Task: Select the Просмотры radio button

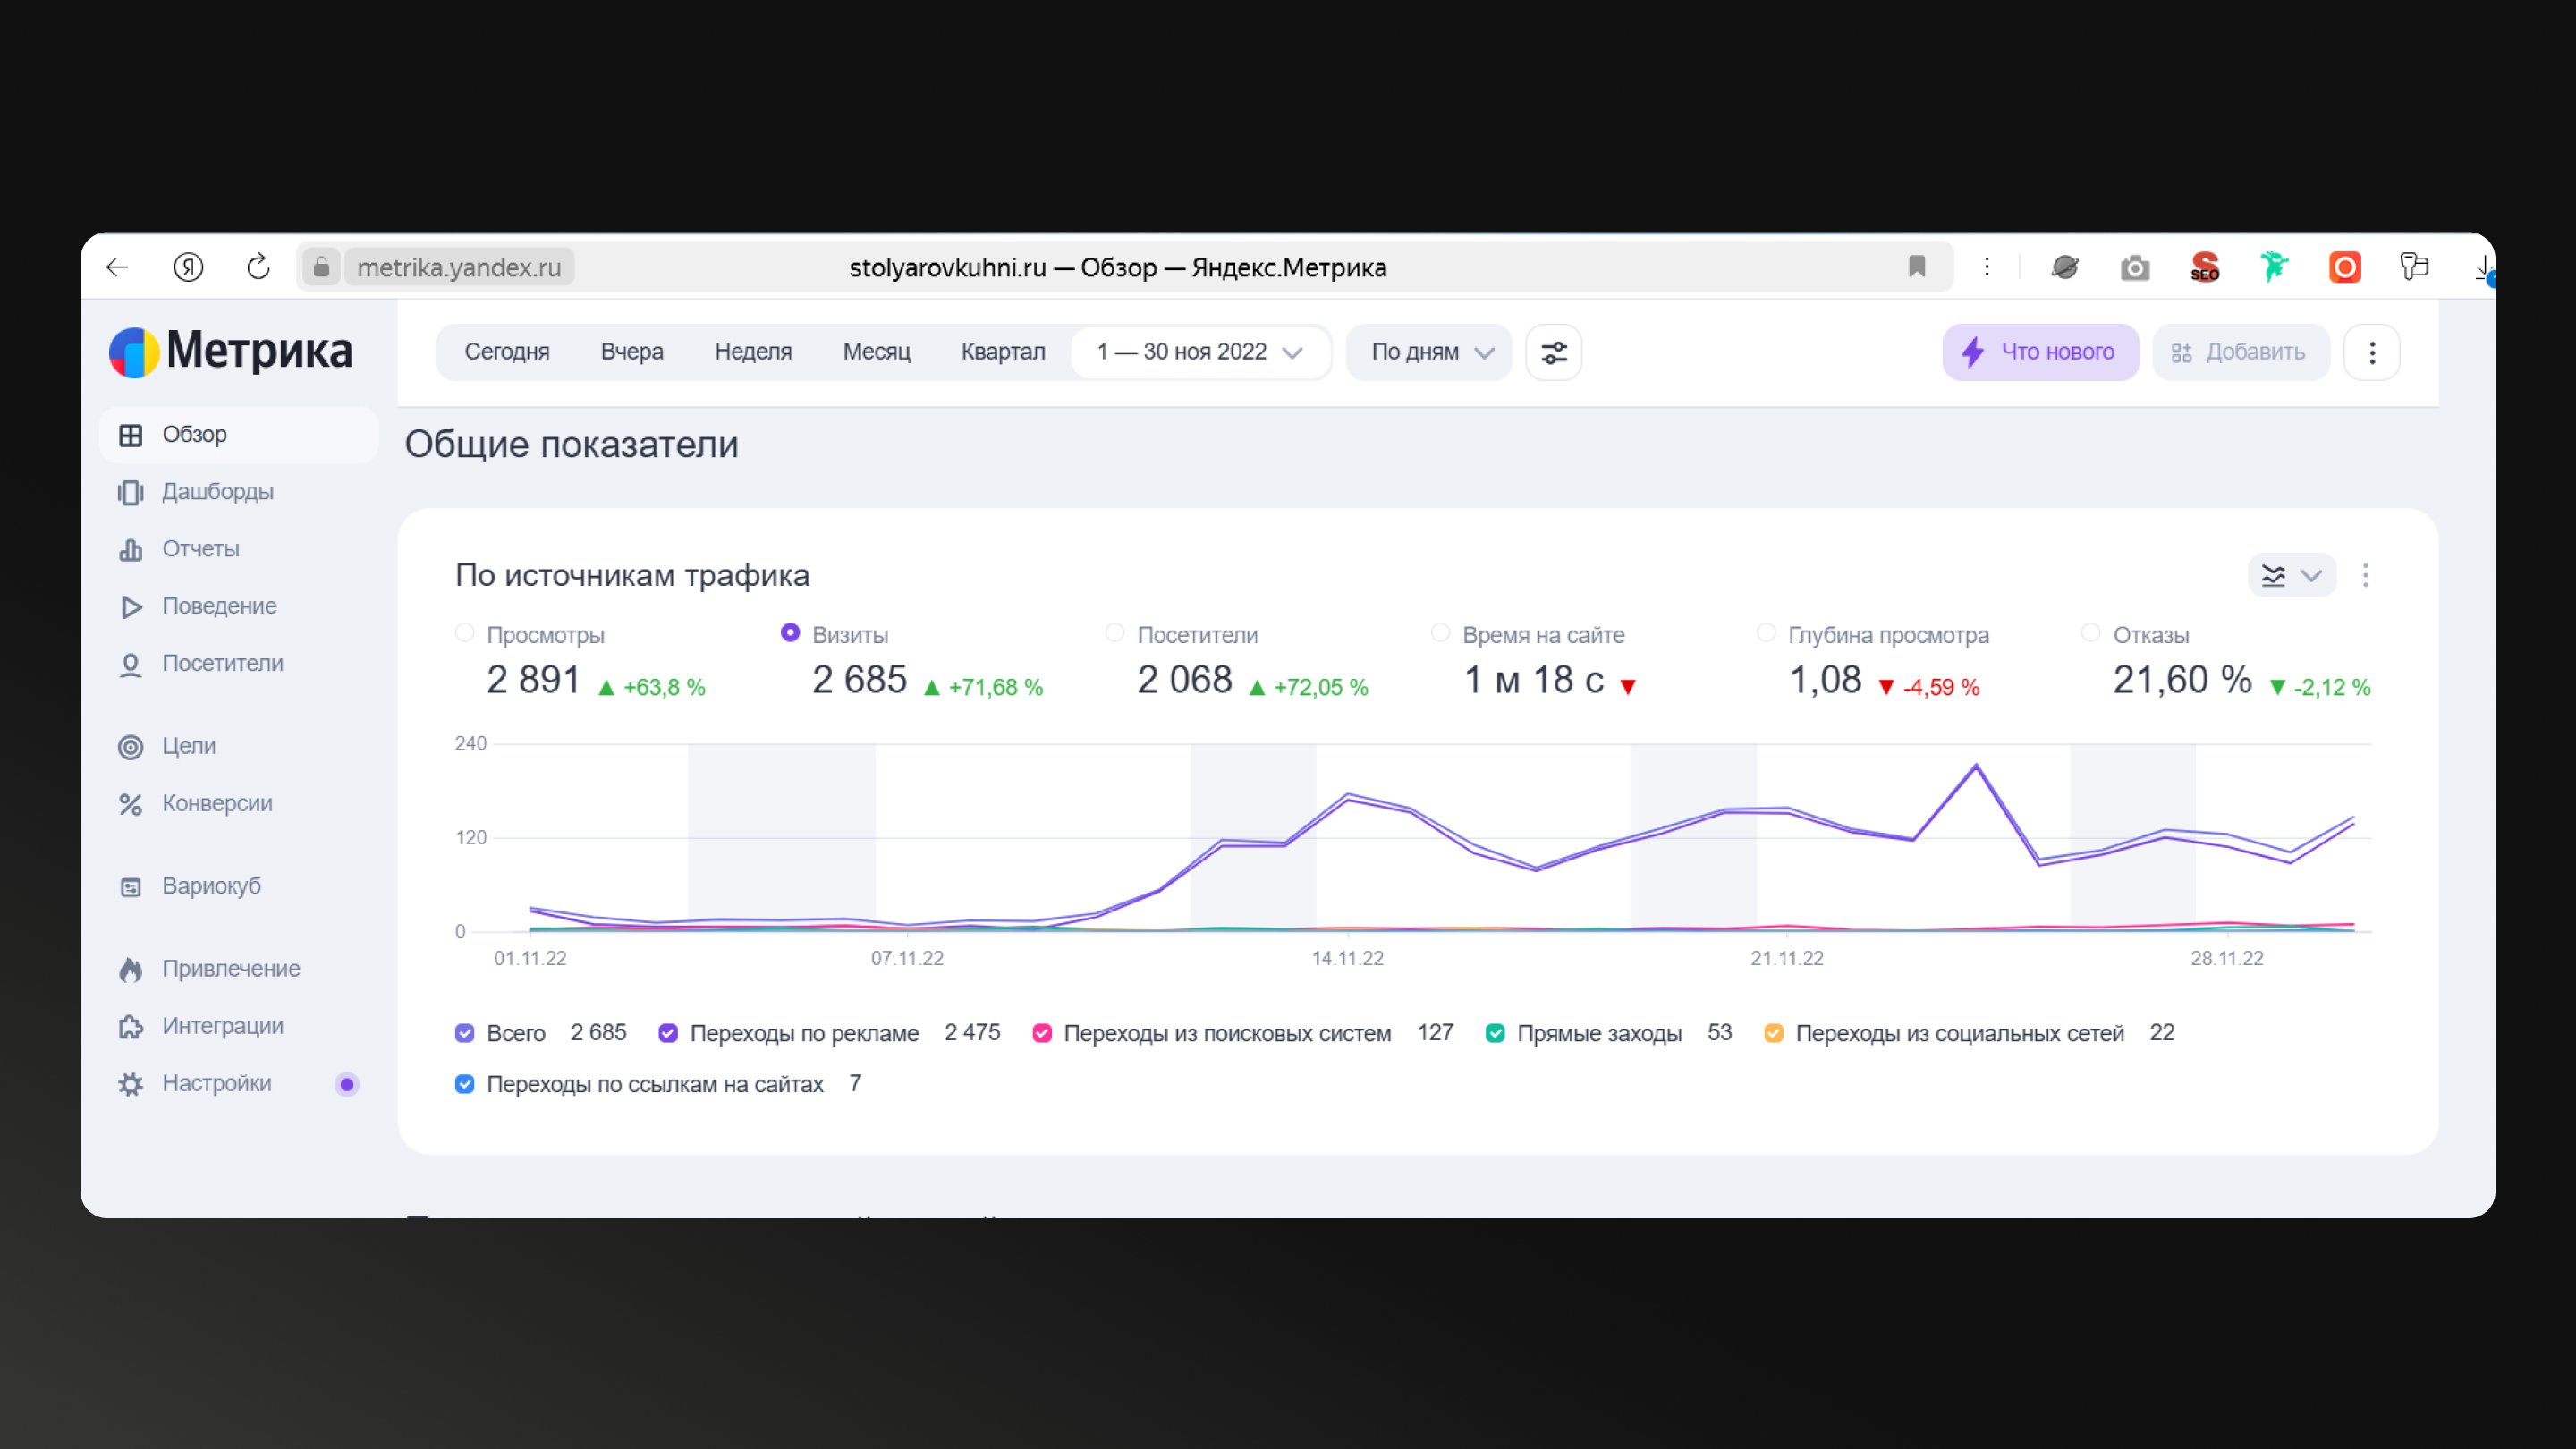Action: tap(464, 633)
